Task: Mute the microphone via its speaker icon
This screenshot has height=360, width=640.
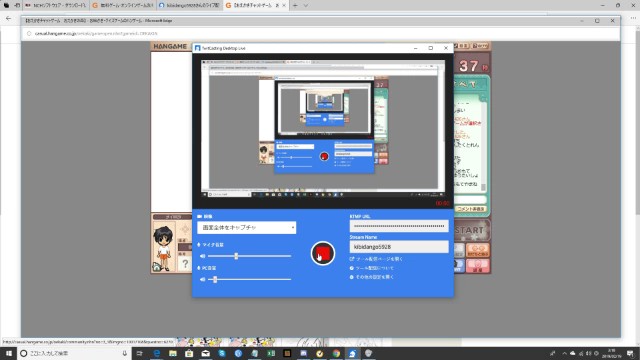Action: pyautogui.click(x=202, y=256)
